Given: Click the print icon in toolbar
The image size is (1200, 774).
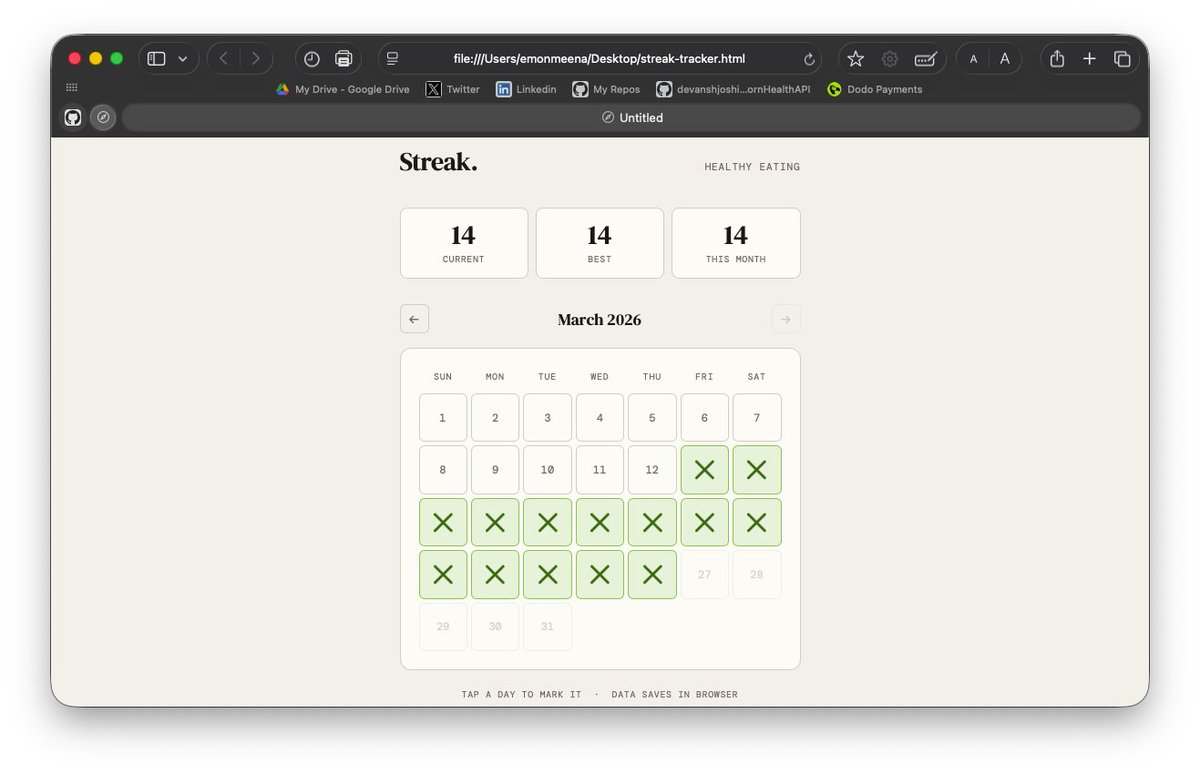Looking at the screenshot, I should [344, 59].
